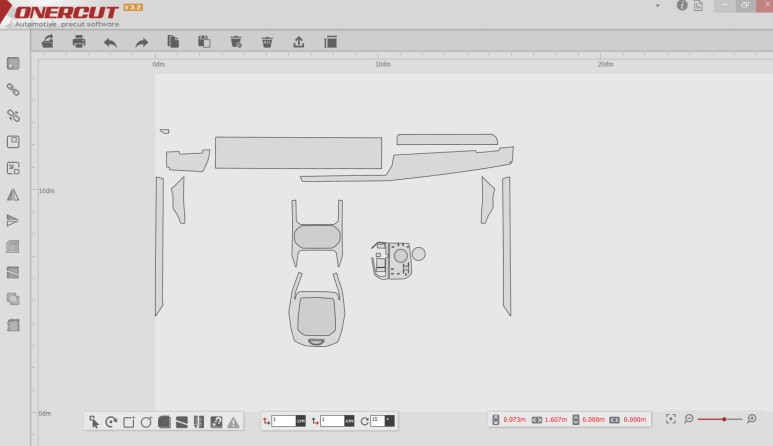Screen dimensions: 773x446
Task: Click the broken link (unlink) sidebar icon
Action: pos(13,116)
